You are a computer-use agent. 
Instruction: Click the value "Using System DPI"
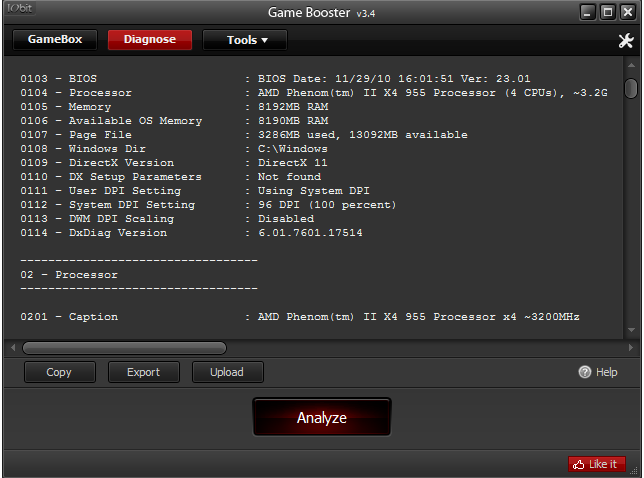tap(313, 190)
